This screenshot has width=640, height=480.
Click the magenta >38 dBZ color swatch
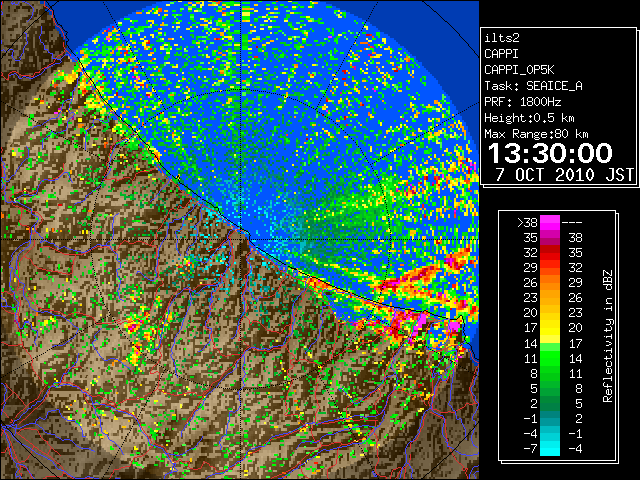[549, 222]
